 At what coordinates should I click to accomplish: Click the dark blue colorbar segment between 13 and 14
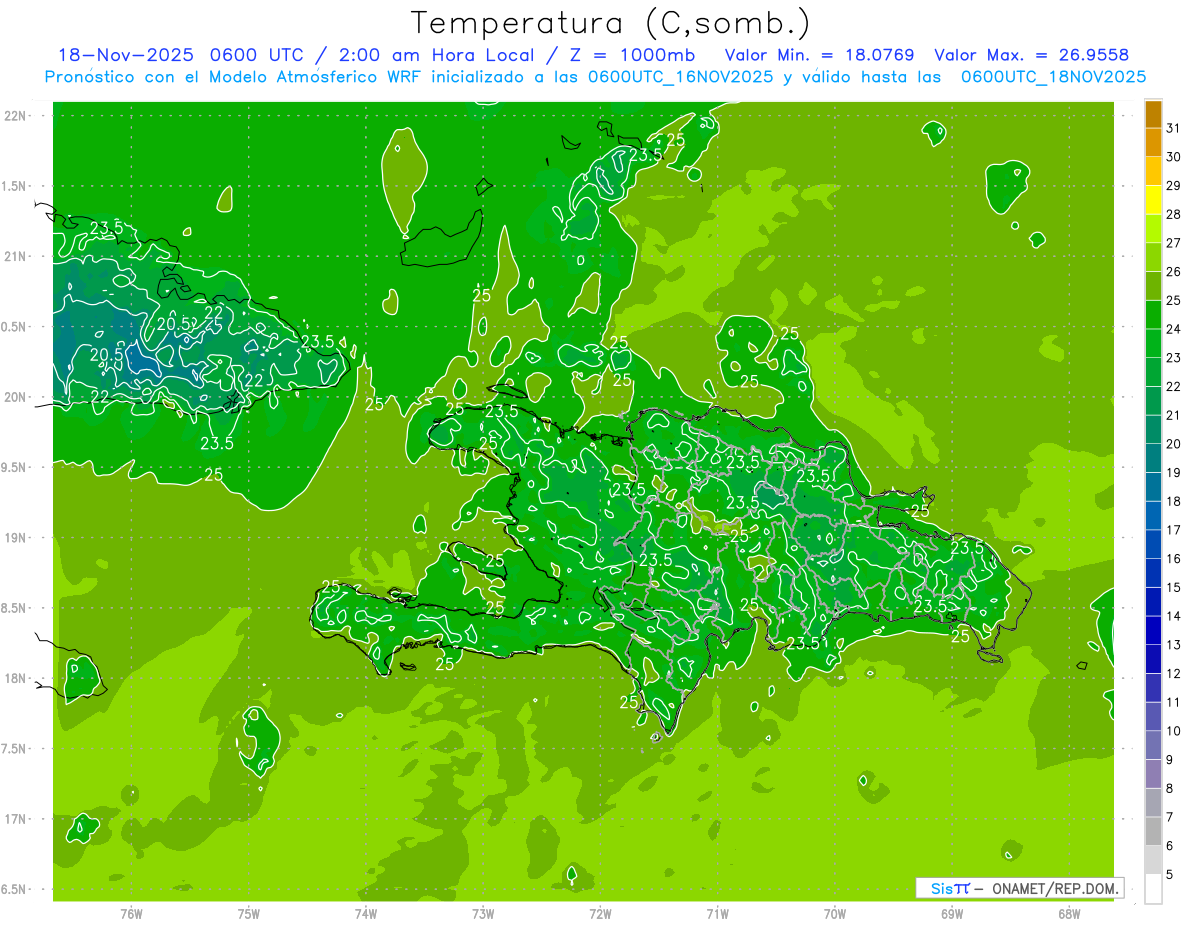coord(1153,631)
